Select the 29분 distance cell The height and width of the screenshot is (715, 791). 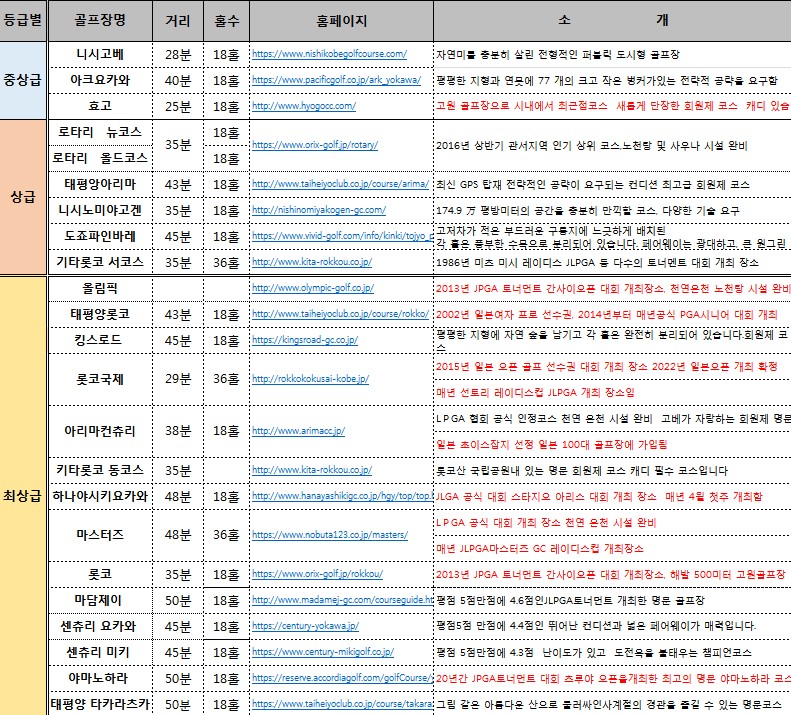(178, 379)
